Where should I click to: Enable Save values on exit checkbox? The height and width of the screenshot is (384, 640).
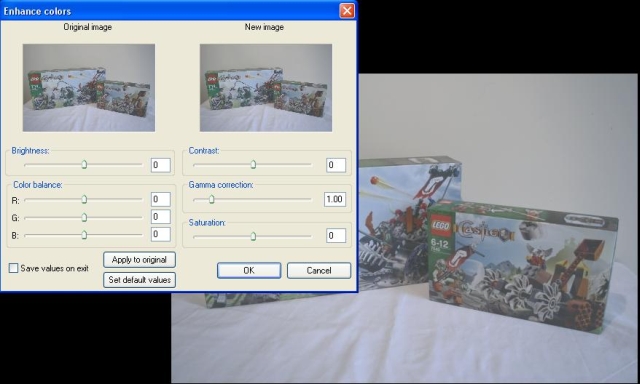pyautogui.click(x=13, y=268)
